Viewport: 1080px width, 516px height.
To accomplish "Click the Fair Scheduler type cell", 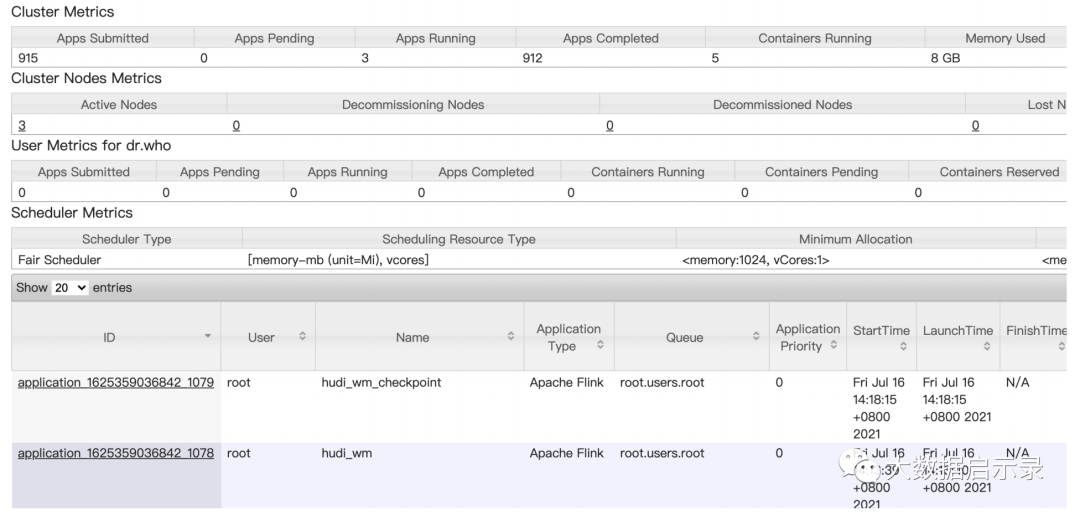I will [x=59, y=260].
